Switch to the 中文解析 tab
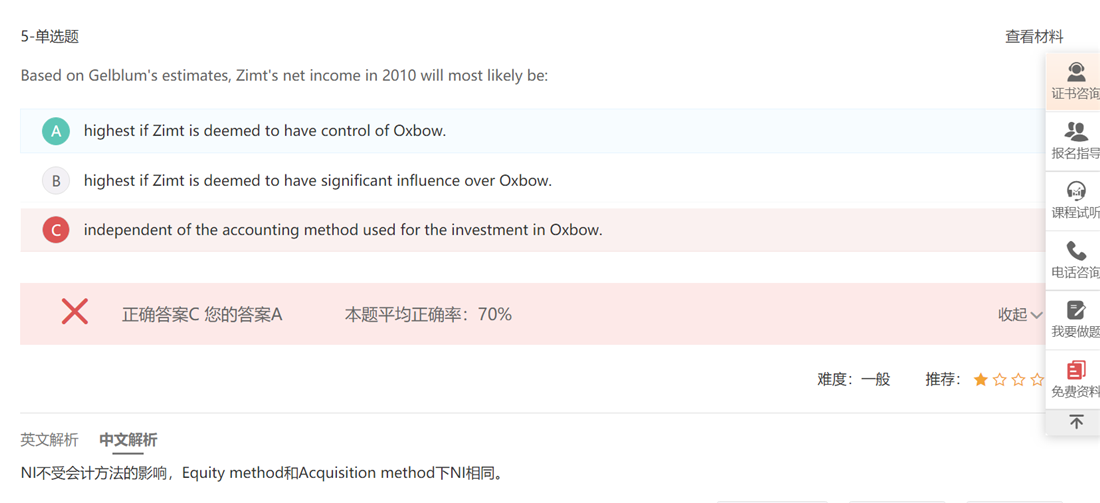 [128, 440]
